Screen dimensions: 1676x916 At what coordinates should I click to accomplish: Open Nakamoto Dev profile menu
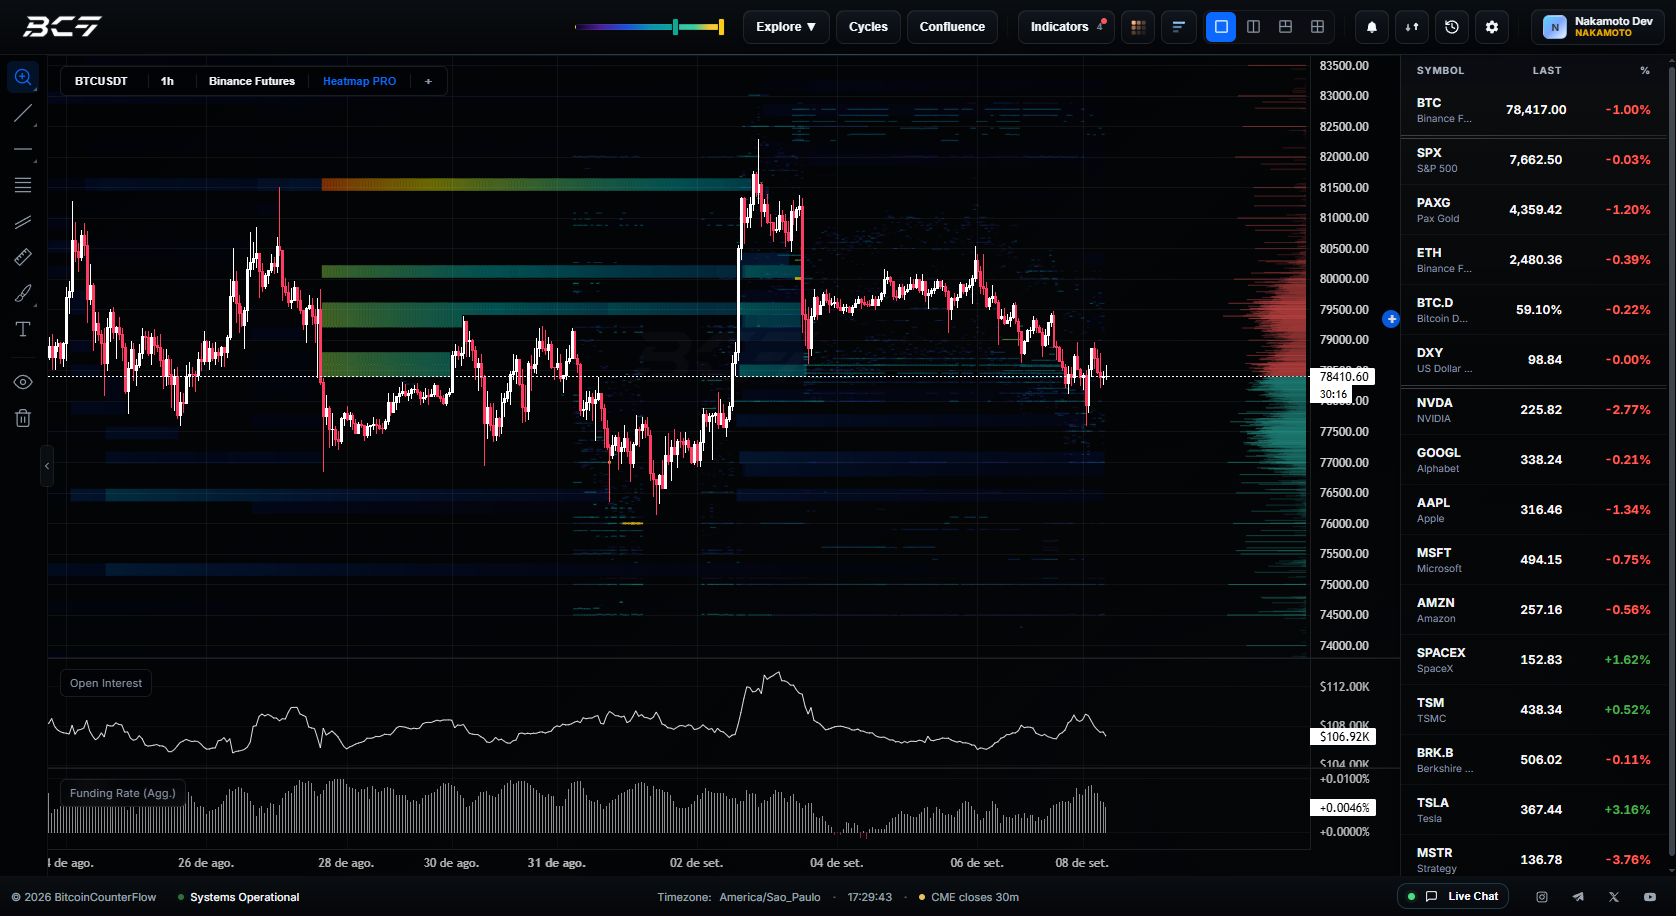(1598, 27)
